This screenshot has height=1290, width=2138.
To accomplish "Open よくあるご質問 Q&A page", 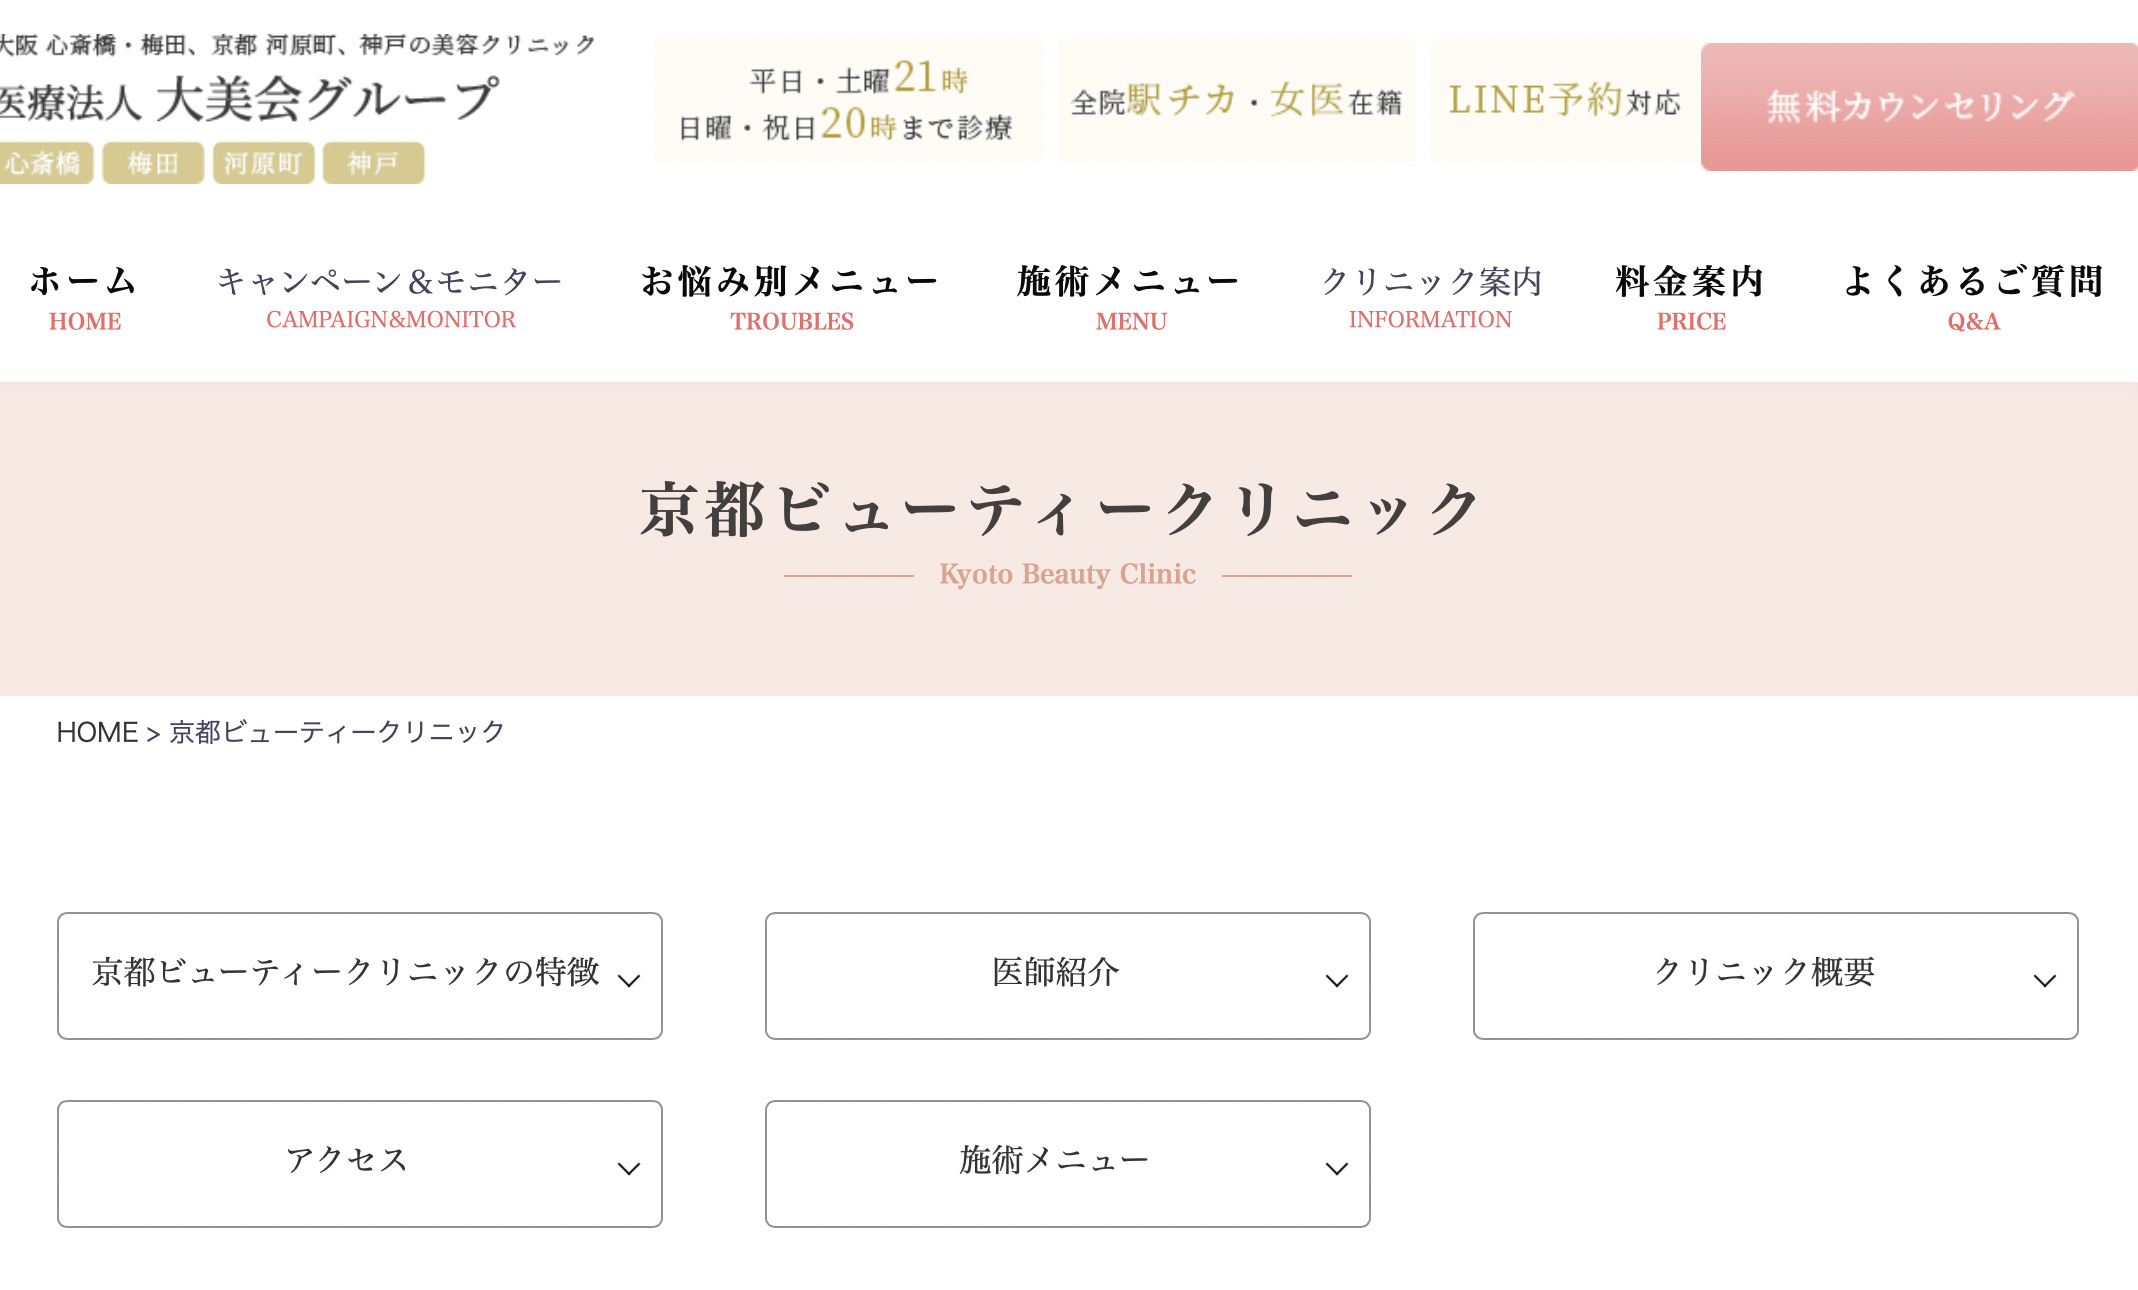I will coord(1973,296).
